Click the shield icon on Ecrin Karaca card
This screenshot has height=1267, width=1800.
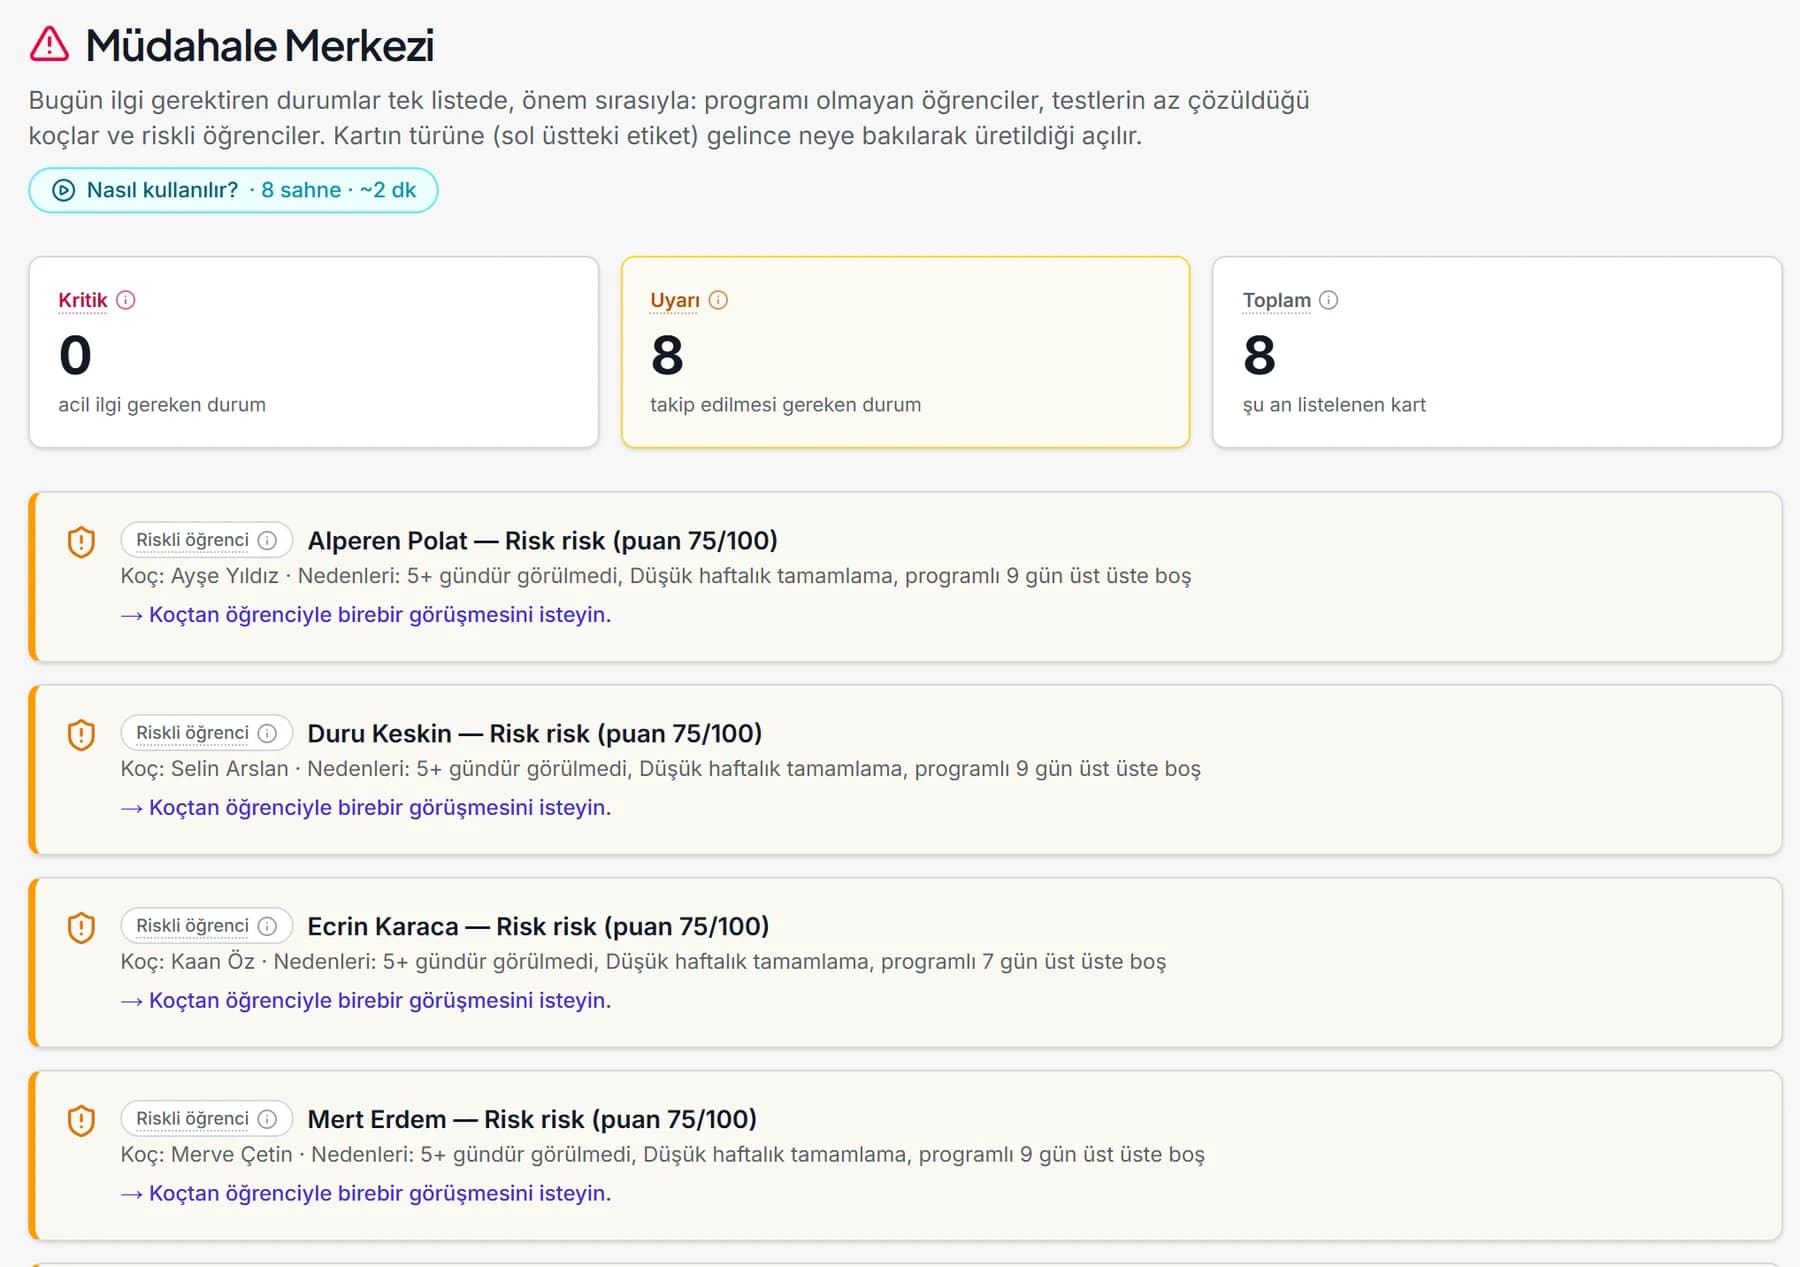coord(81,928)
